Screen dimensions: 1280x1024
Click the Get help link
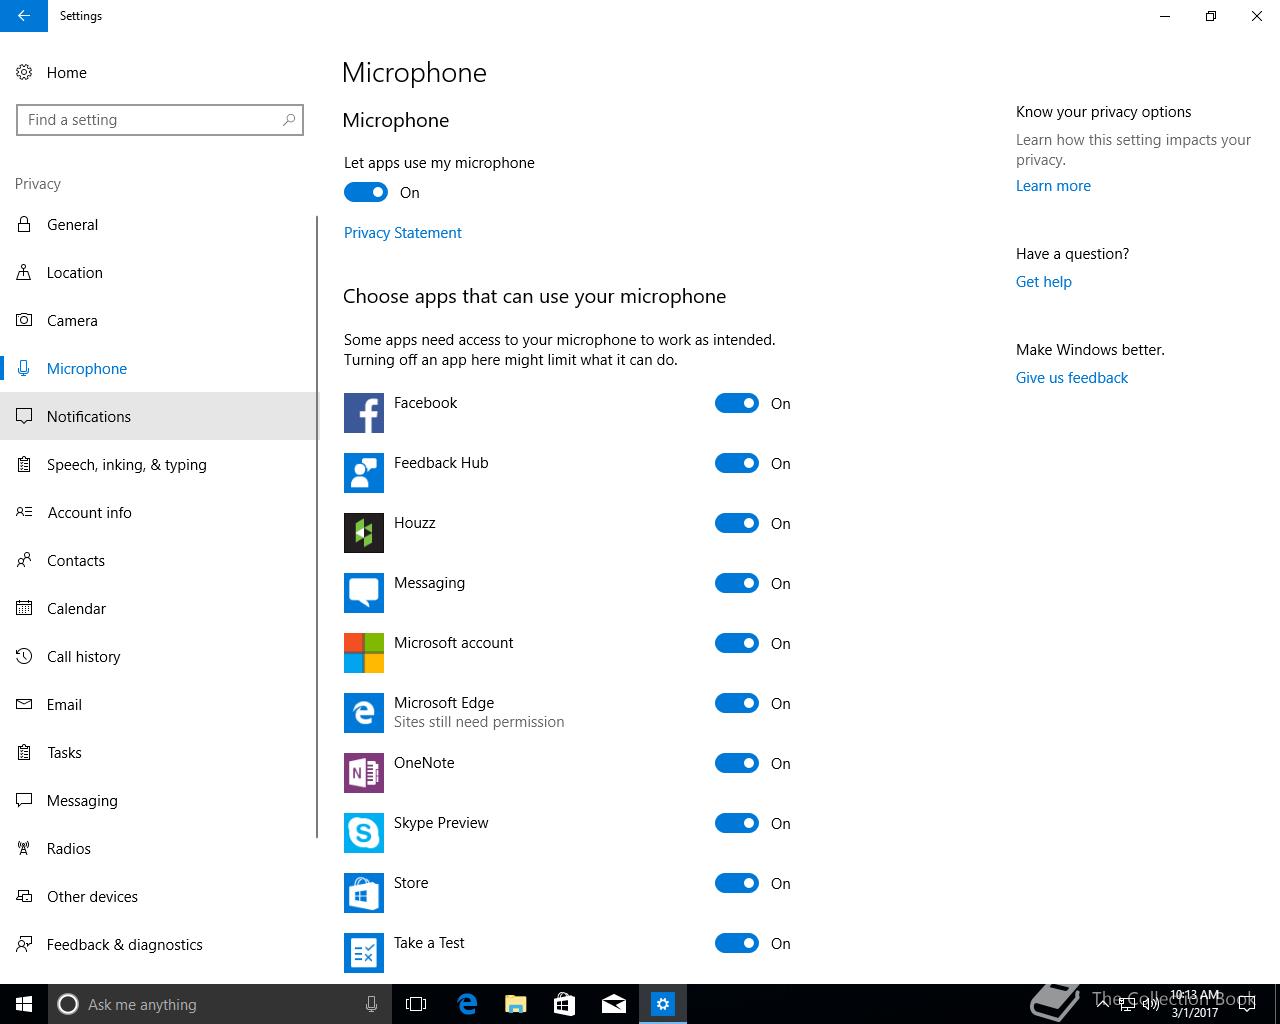pyautogui.click(x=1044, y=281)
